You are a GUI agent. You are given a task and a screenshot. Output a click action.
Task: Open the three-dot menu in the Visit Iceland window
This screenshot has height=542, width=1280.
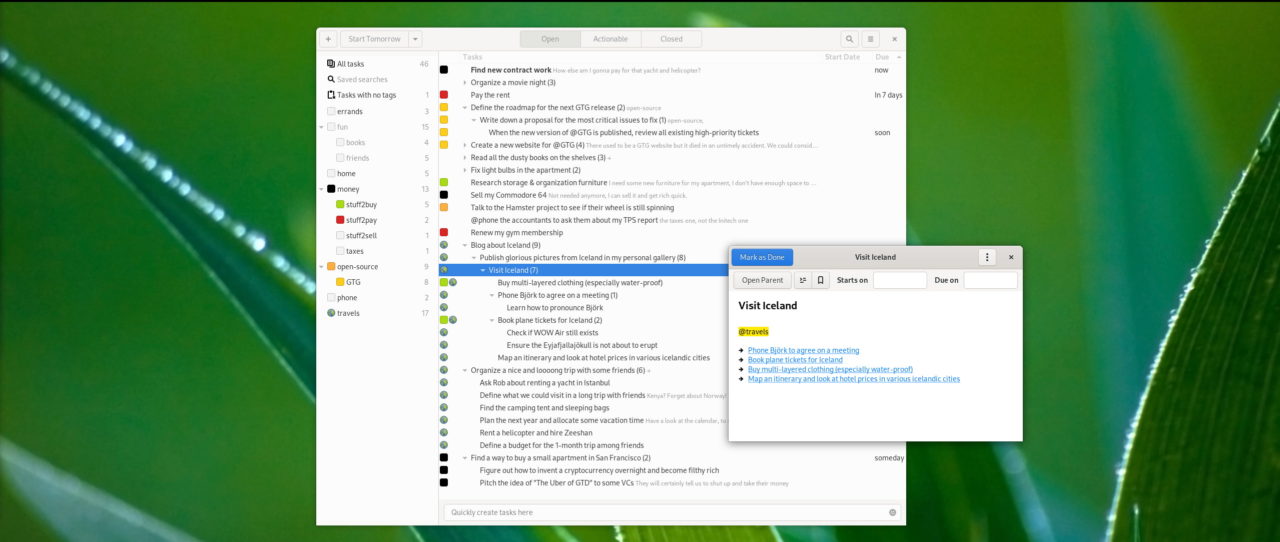tap(987, 257)
